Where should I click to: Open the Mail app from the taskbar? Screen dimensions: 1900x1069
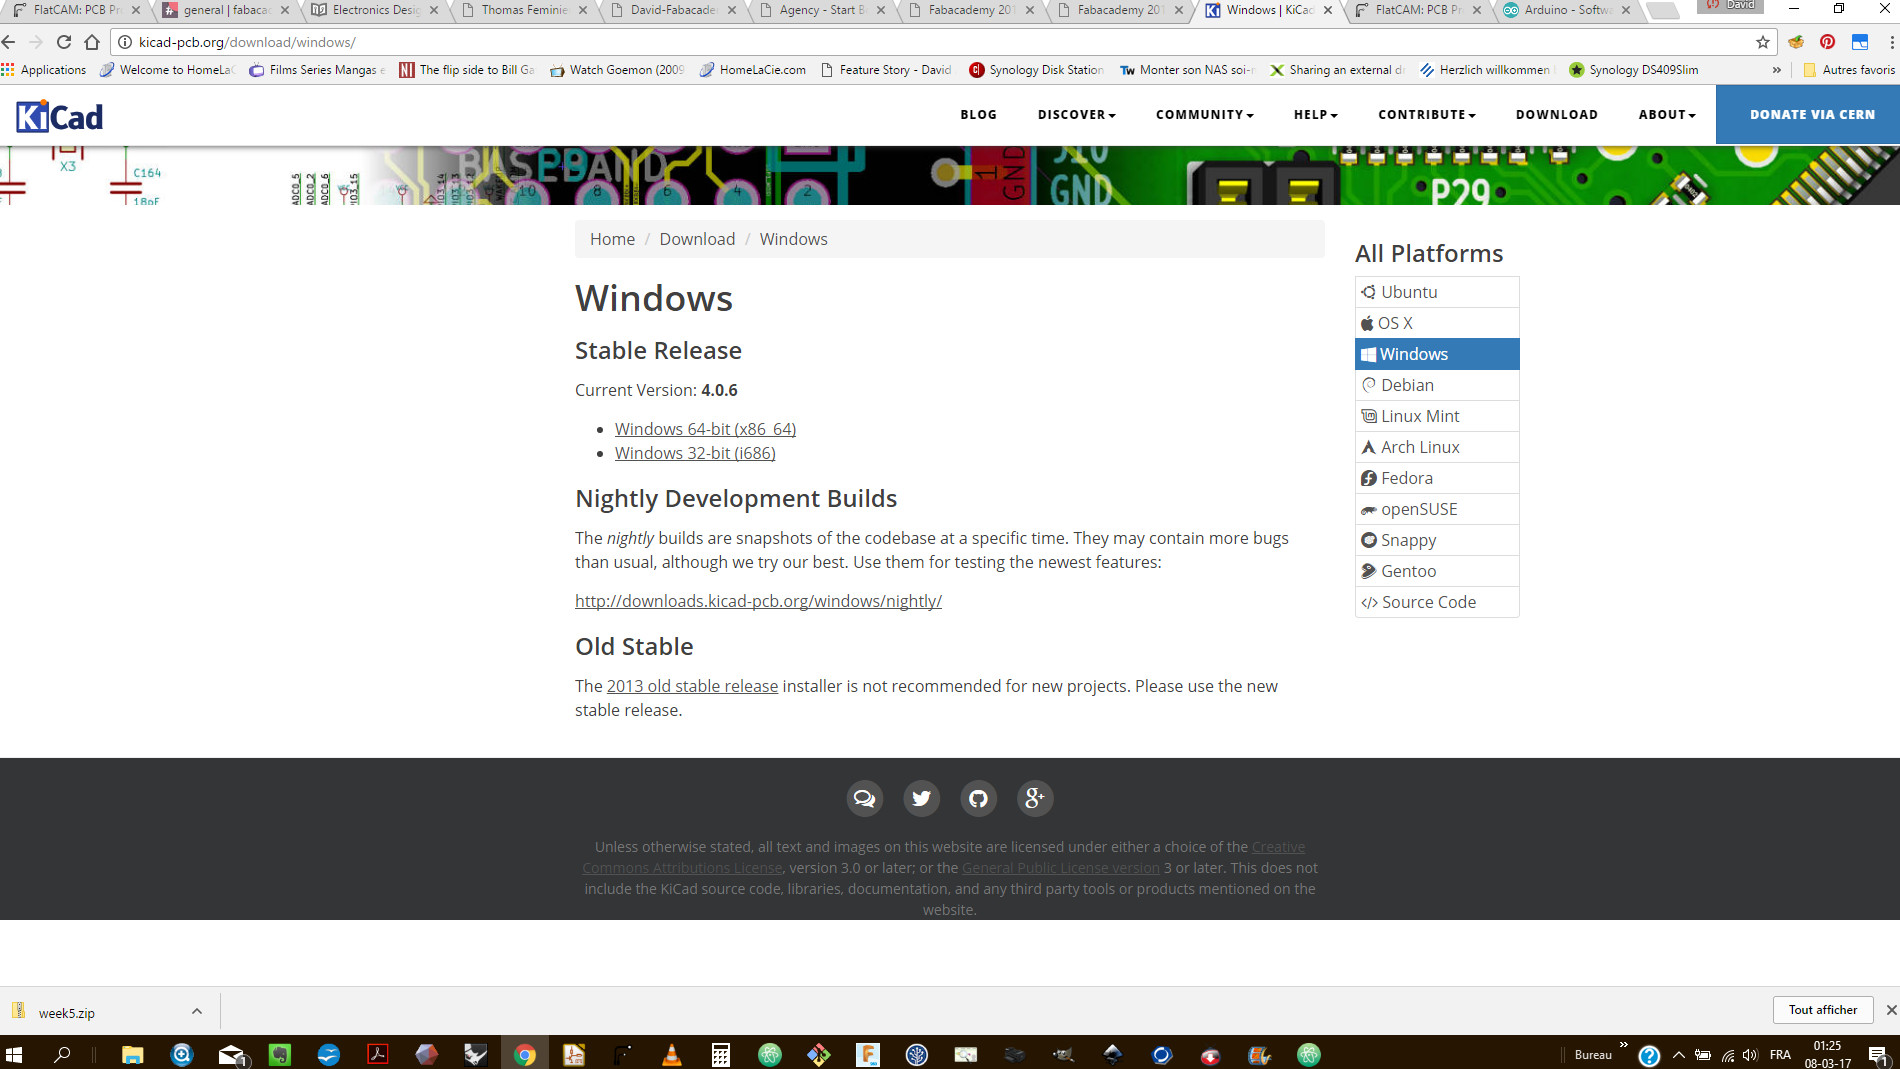coord(232,1054)
